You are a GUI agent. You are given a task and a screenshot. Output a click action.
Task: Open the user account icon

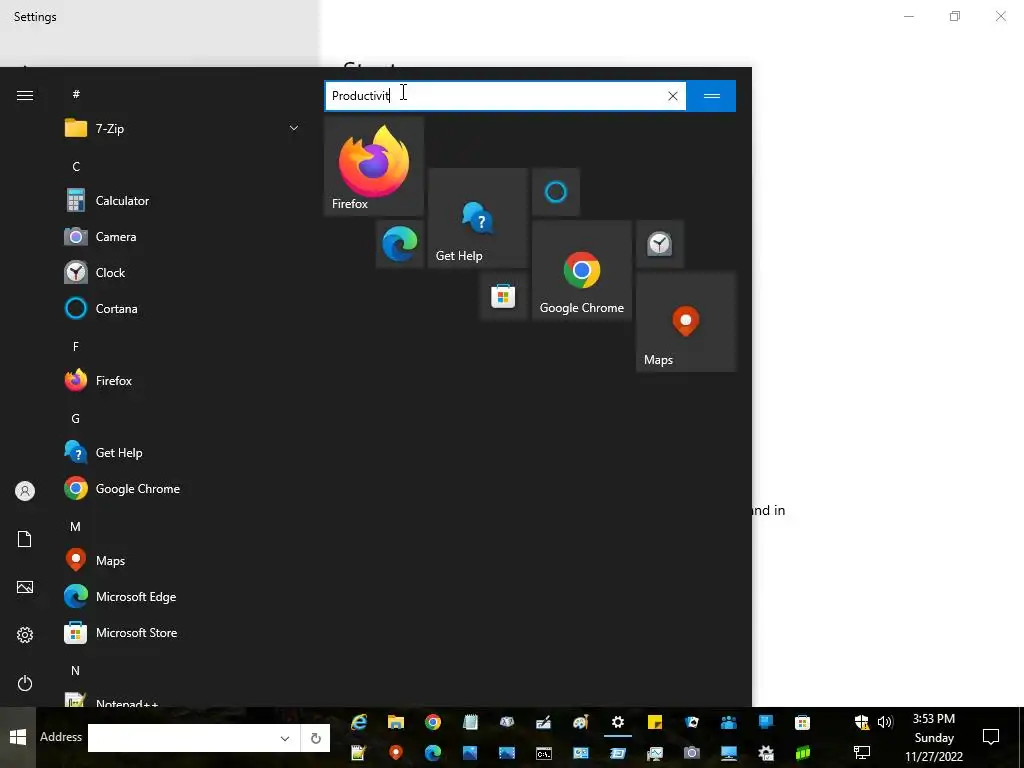click(25, 491)
